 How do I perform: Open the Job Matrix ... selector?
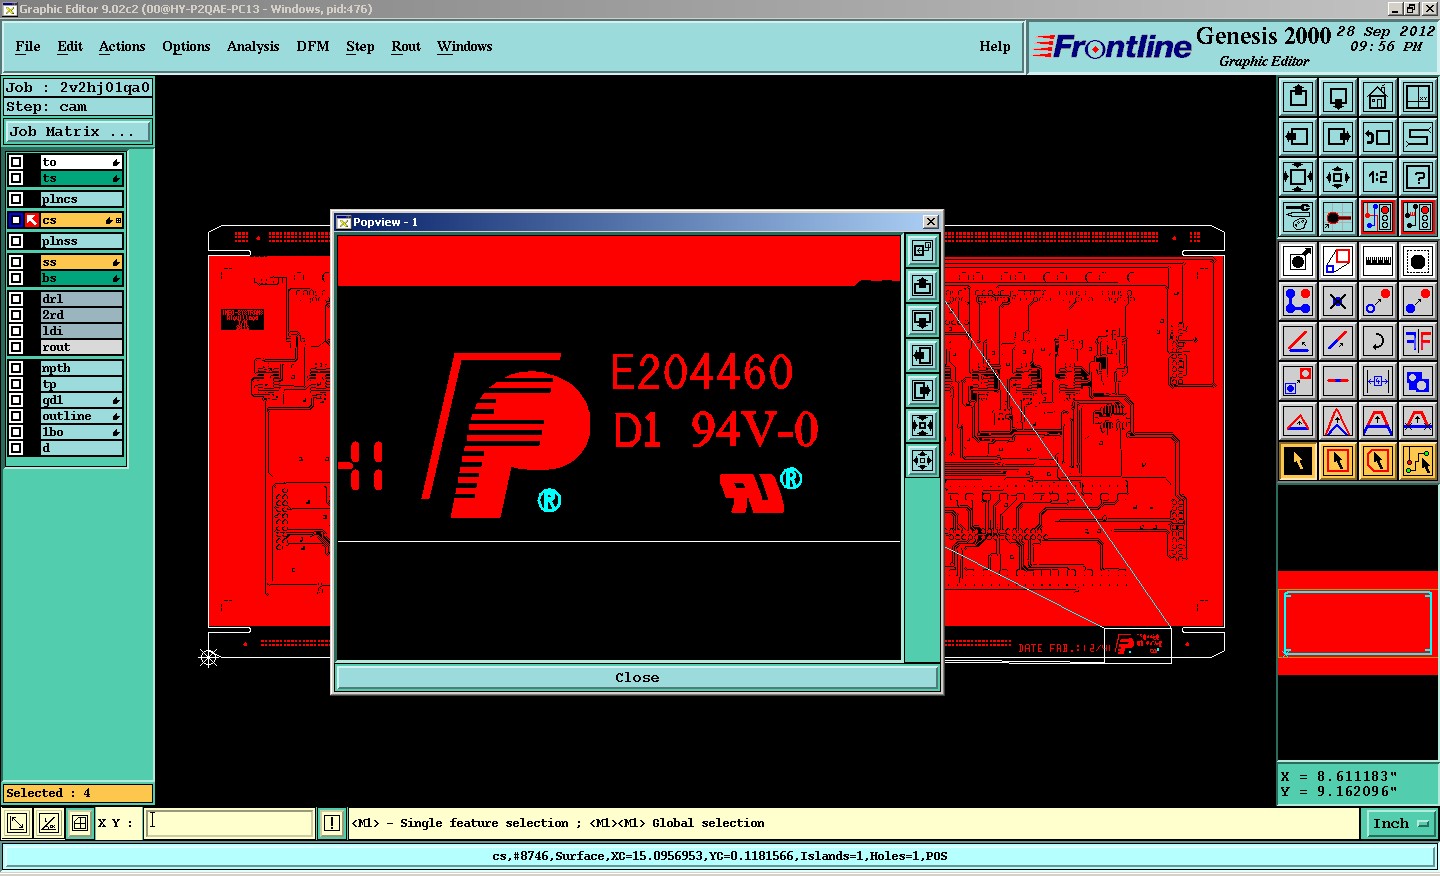(78, 132)
